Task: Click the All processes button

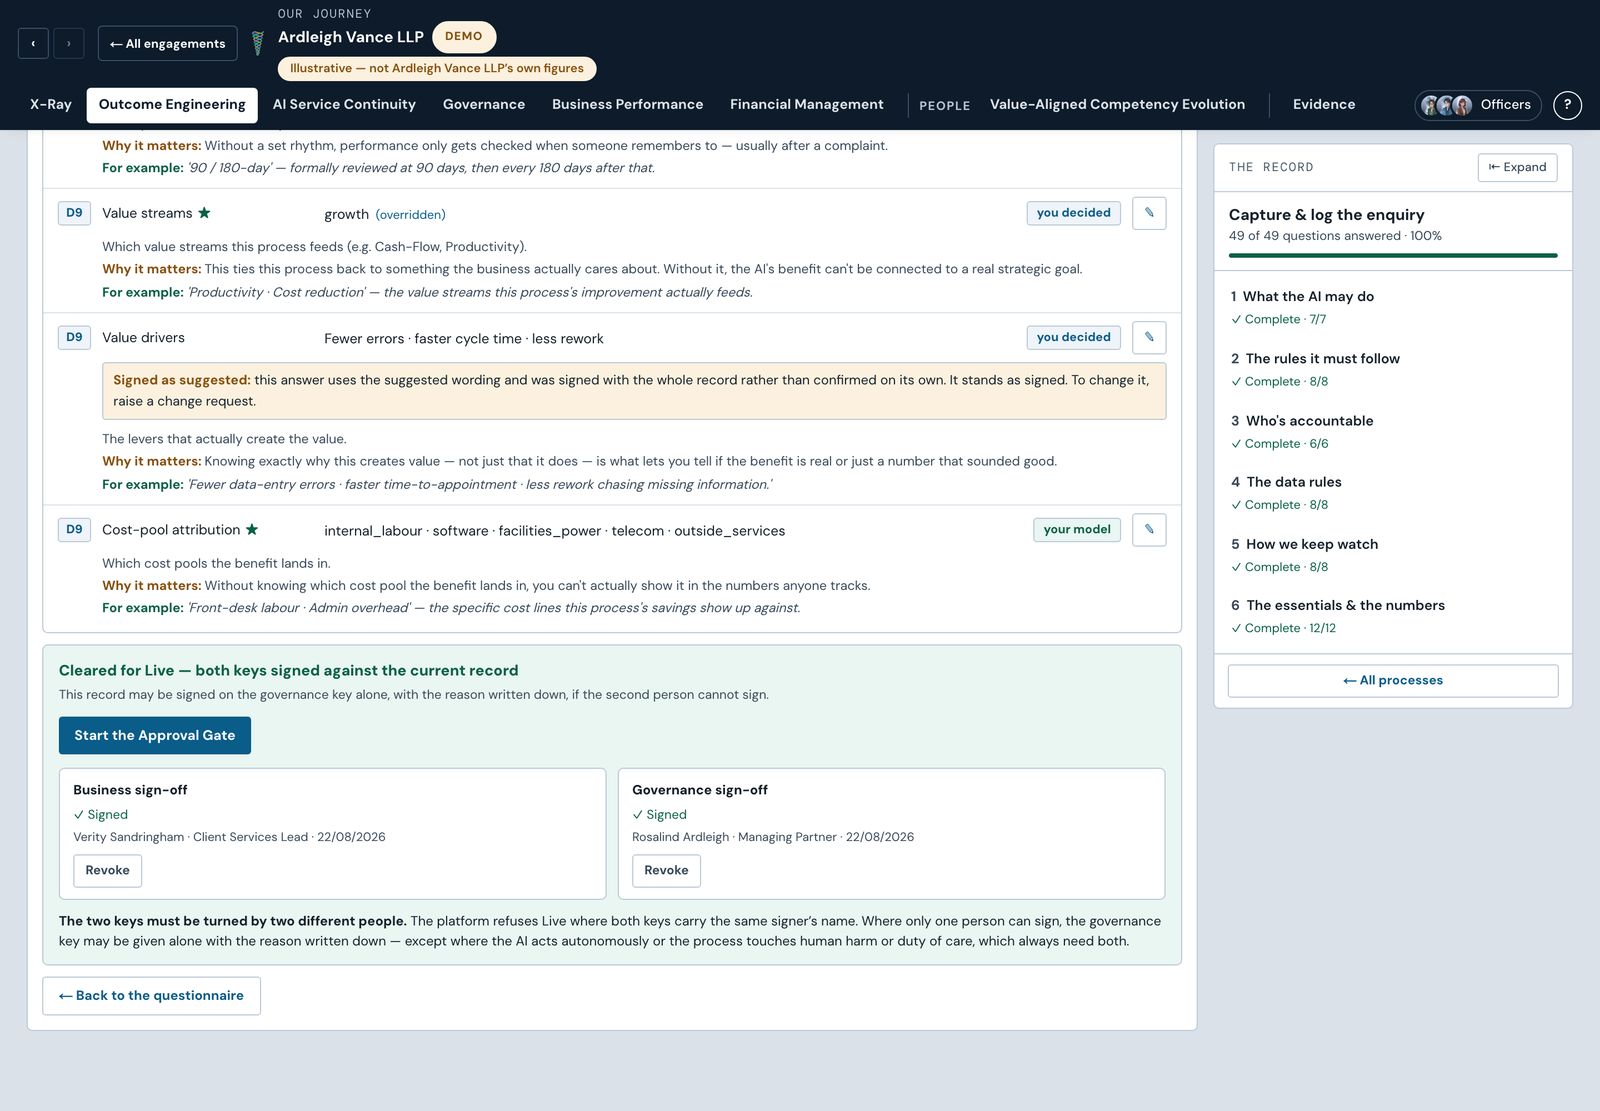Action: pos(1393,681)
